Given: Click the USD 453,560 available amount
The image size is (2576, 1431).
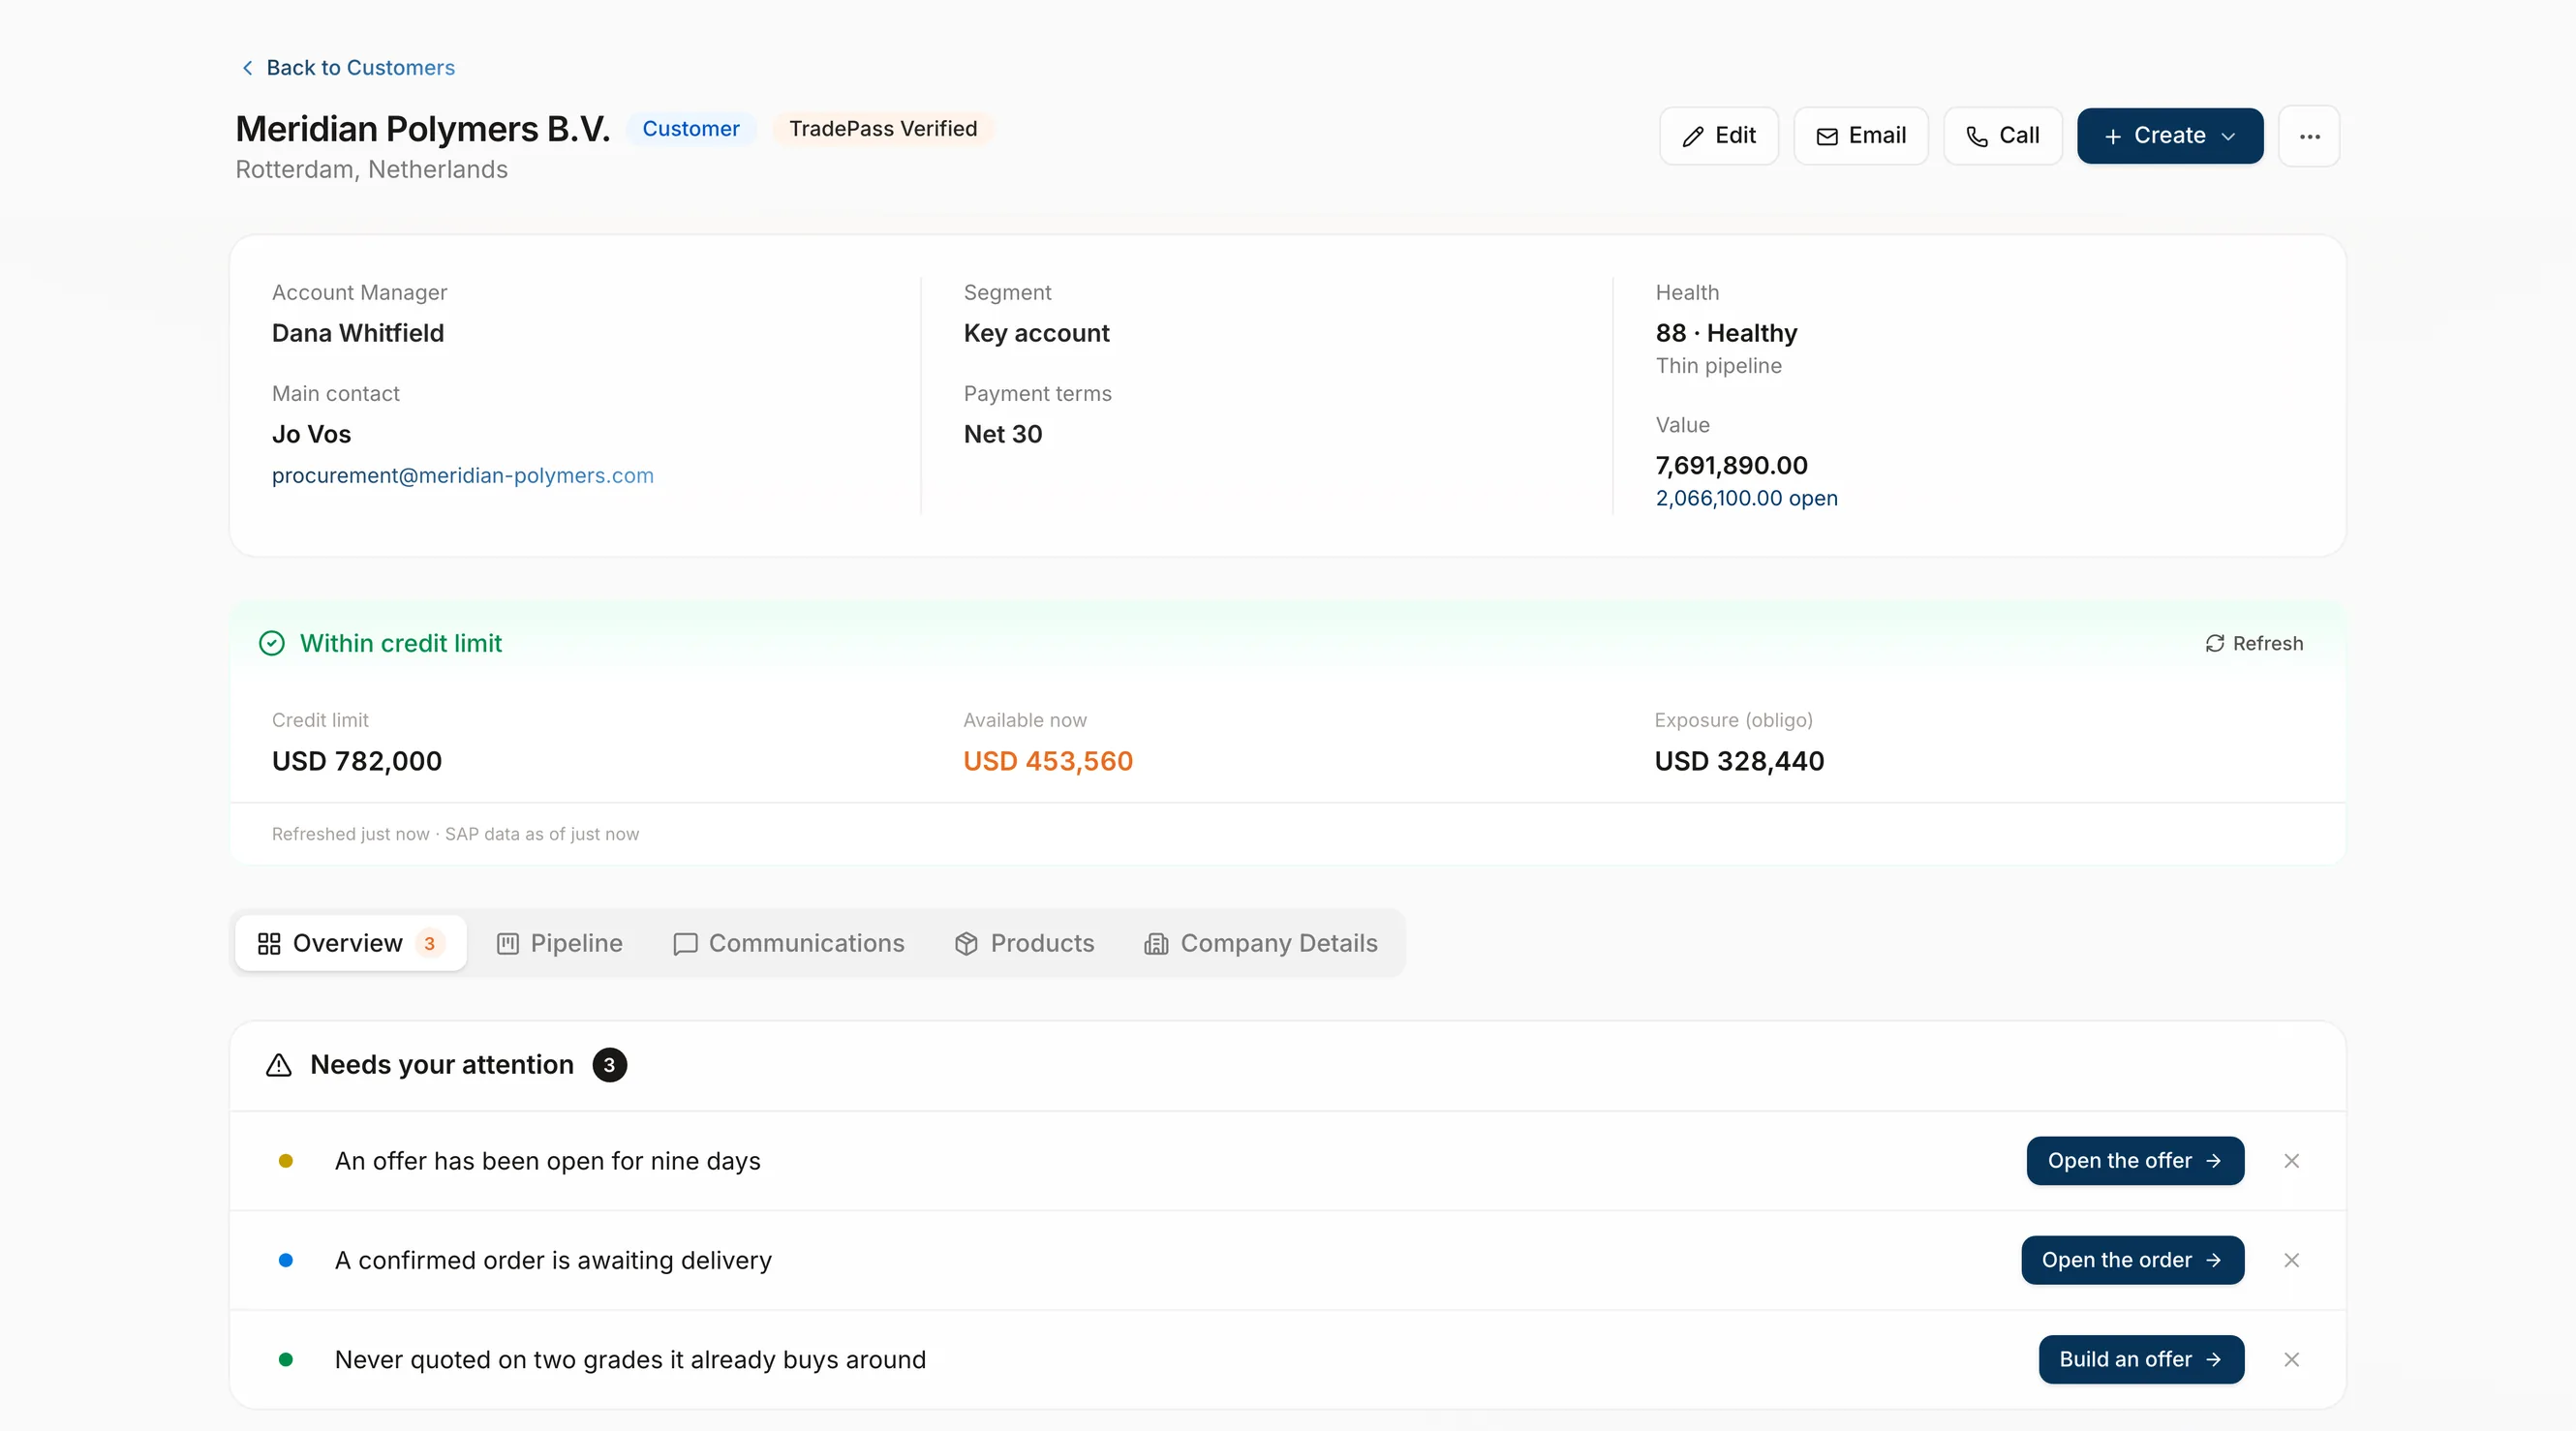Looking at the screenshot, I should point(1048,761).
